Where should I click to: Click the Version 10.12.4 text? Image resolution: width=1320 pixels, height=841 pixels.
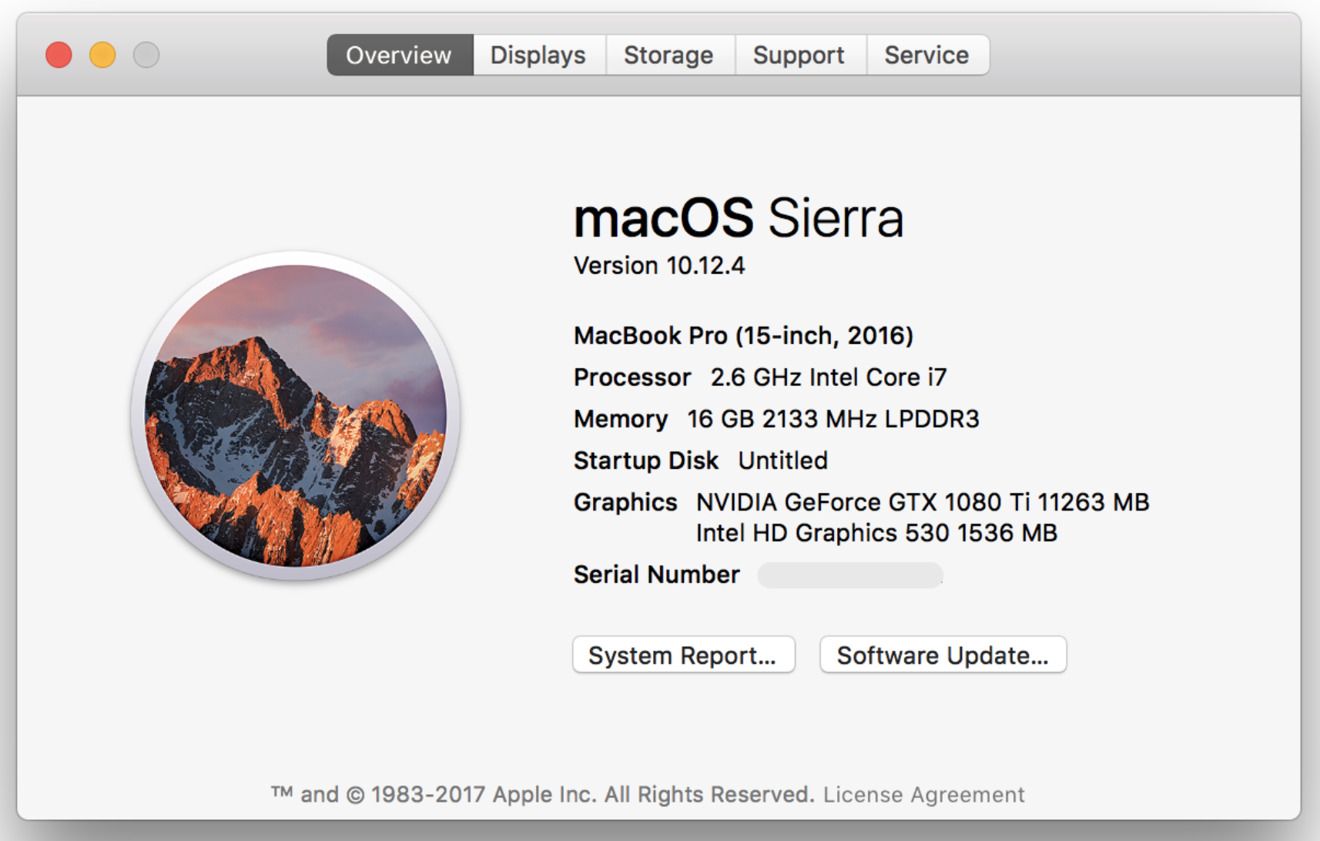click(659, 266)
